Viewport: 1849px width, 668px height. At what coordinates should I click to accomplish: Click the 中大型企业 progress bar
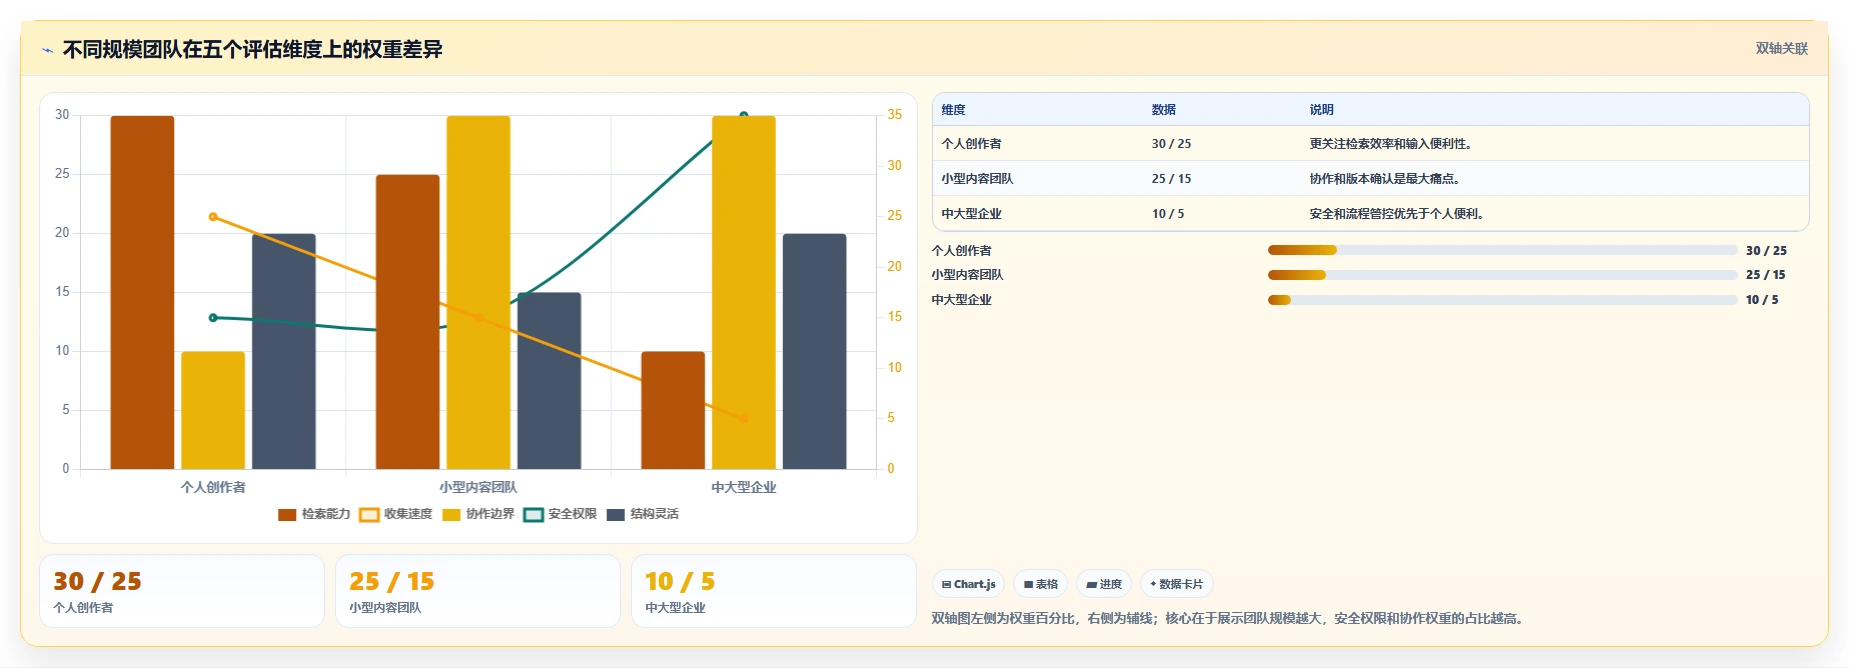click(x=1502, y=300)
